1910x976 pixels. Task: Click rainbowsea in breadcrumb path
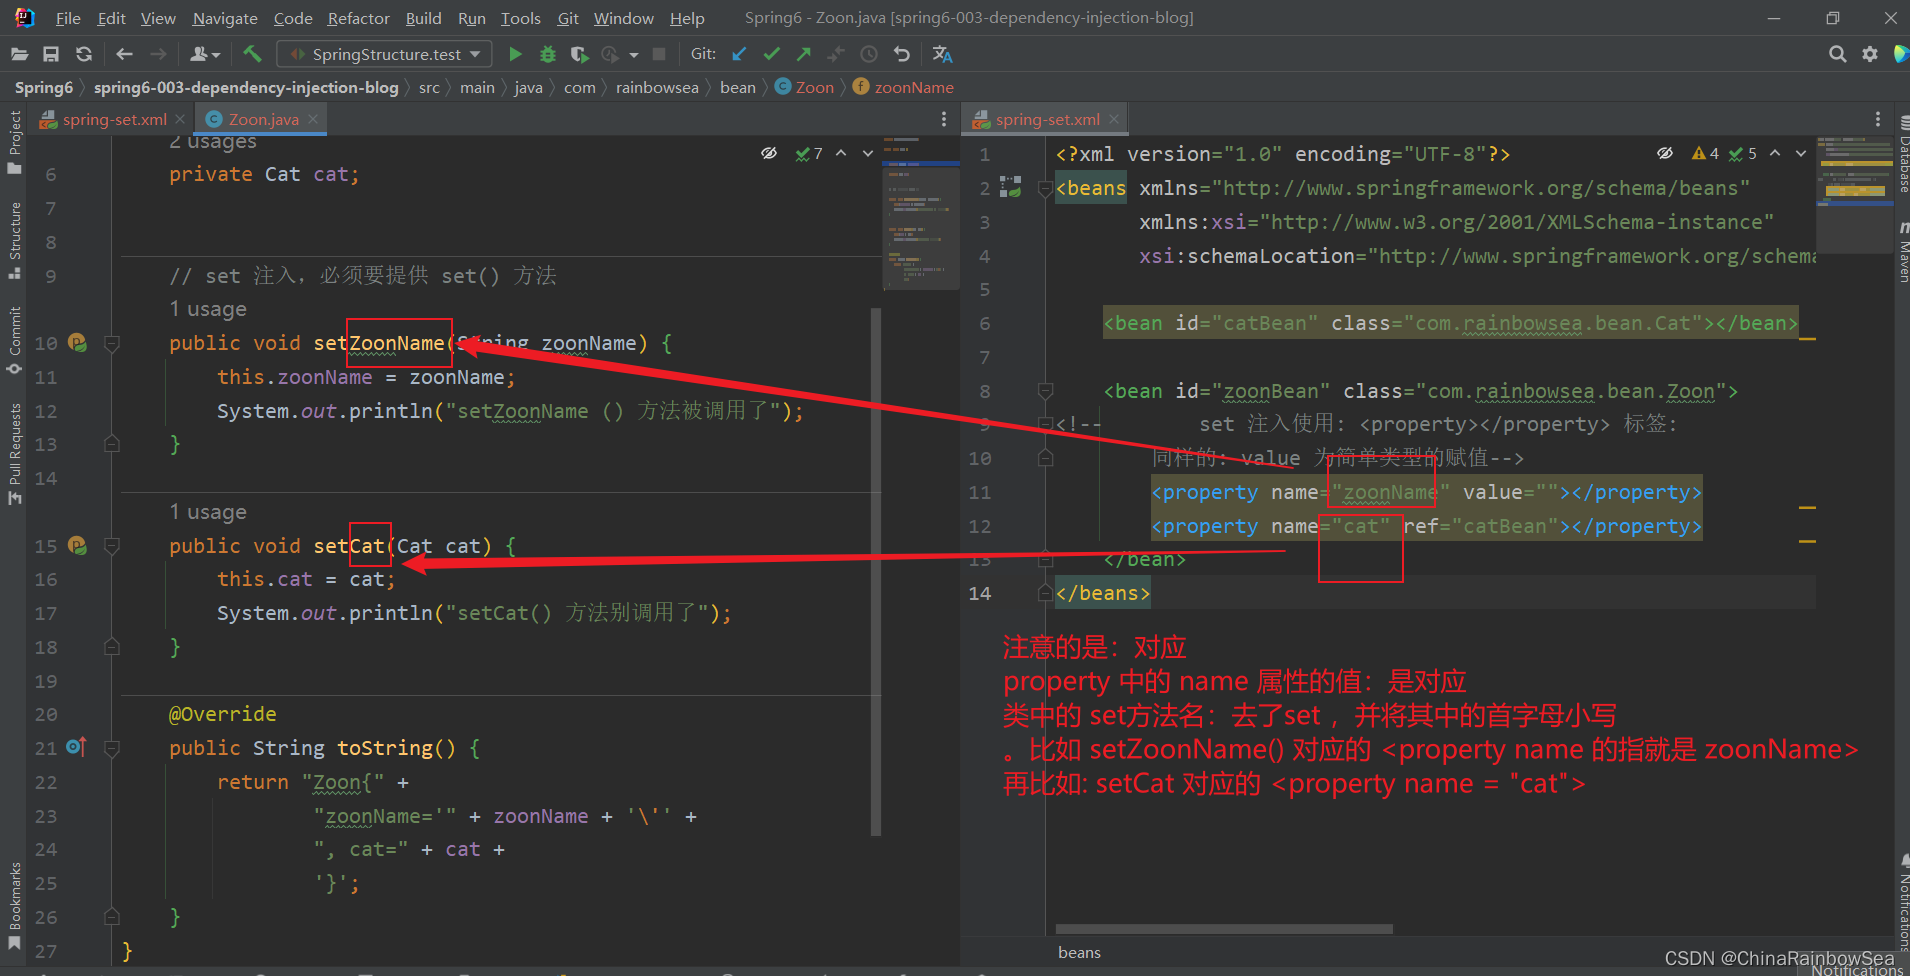tap(657, 87)
